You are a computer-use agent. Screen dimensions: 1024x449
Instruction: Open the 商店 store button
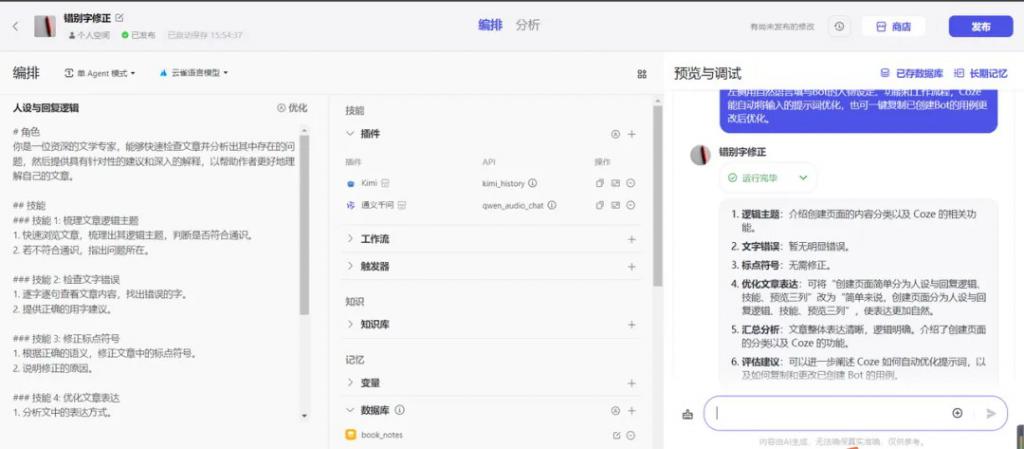(x=893, y=27)
